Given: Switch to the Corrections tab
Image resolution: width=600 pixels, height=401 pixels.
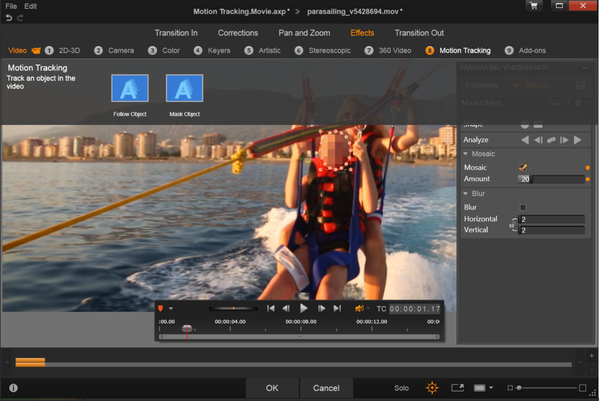Looking at the screenshot, I should click(238, 33).
